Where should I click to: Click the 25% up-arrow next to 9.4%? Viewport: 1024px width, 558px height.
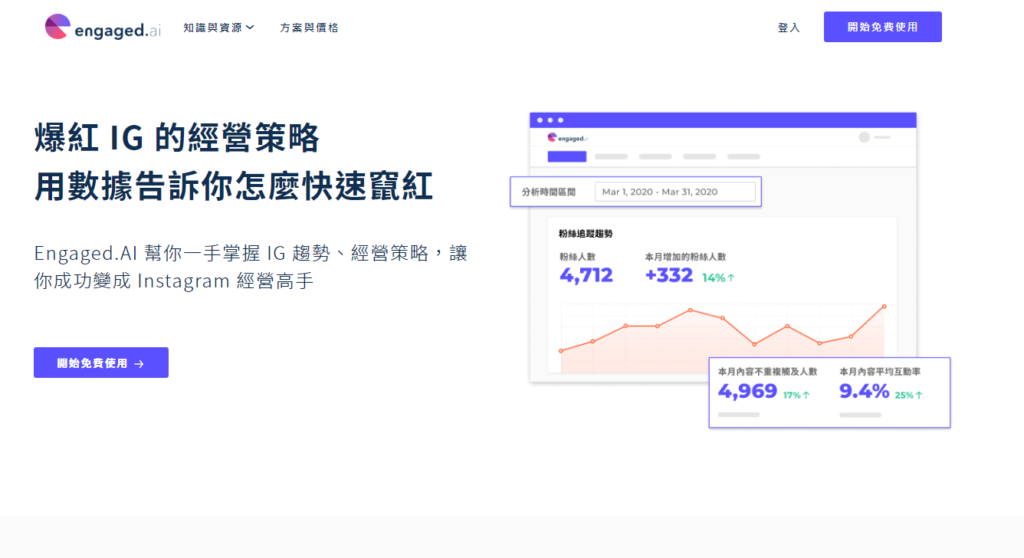coord(909,395)
